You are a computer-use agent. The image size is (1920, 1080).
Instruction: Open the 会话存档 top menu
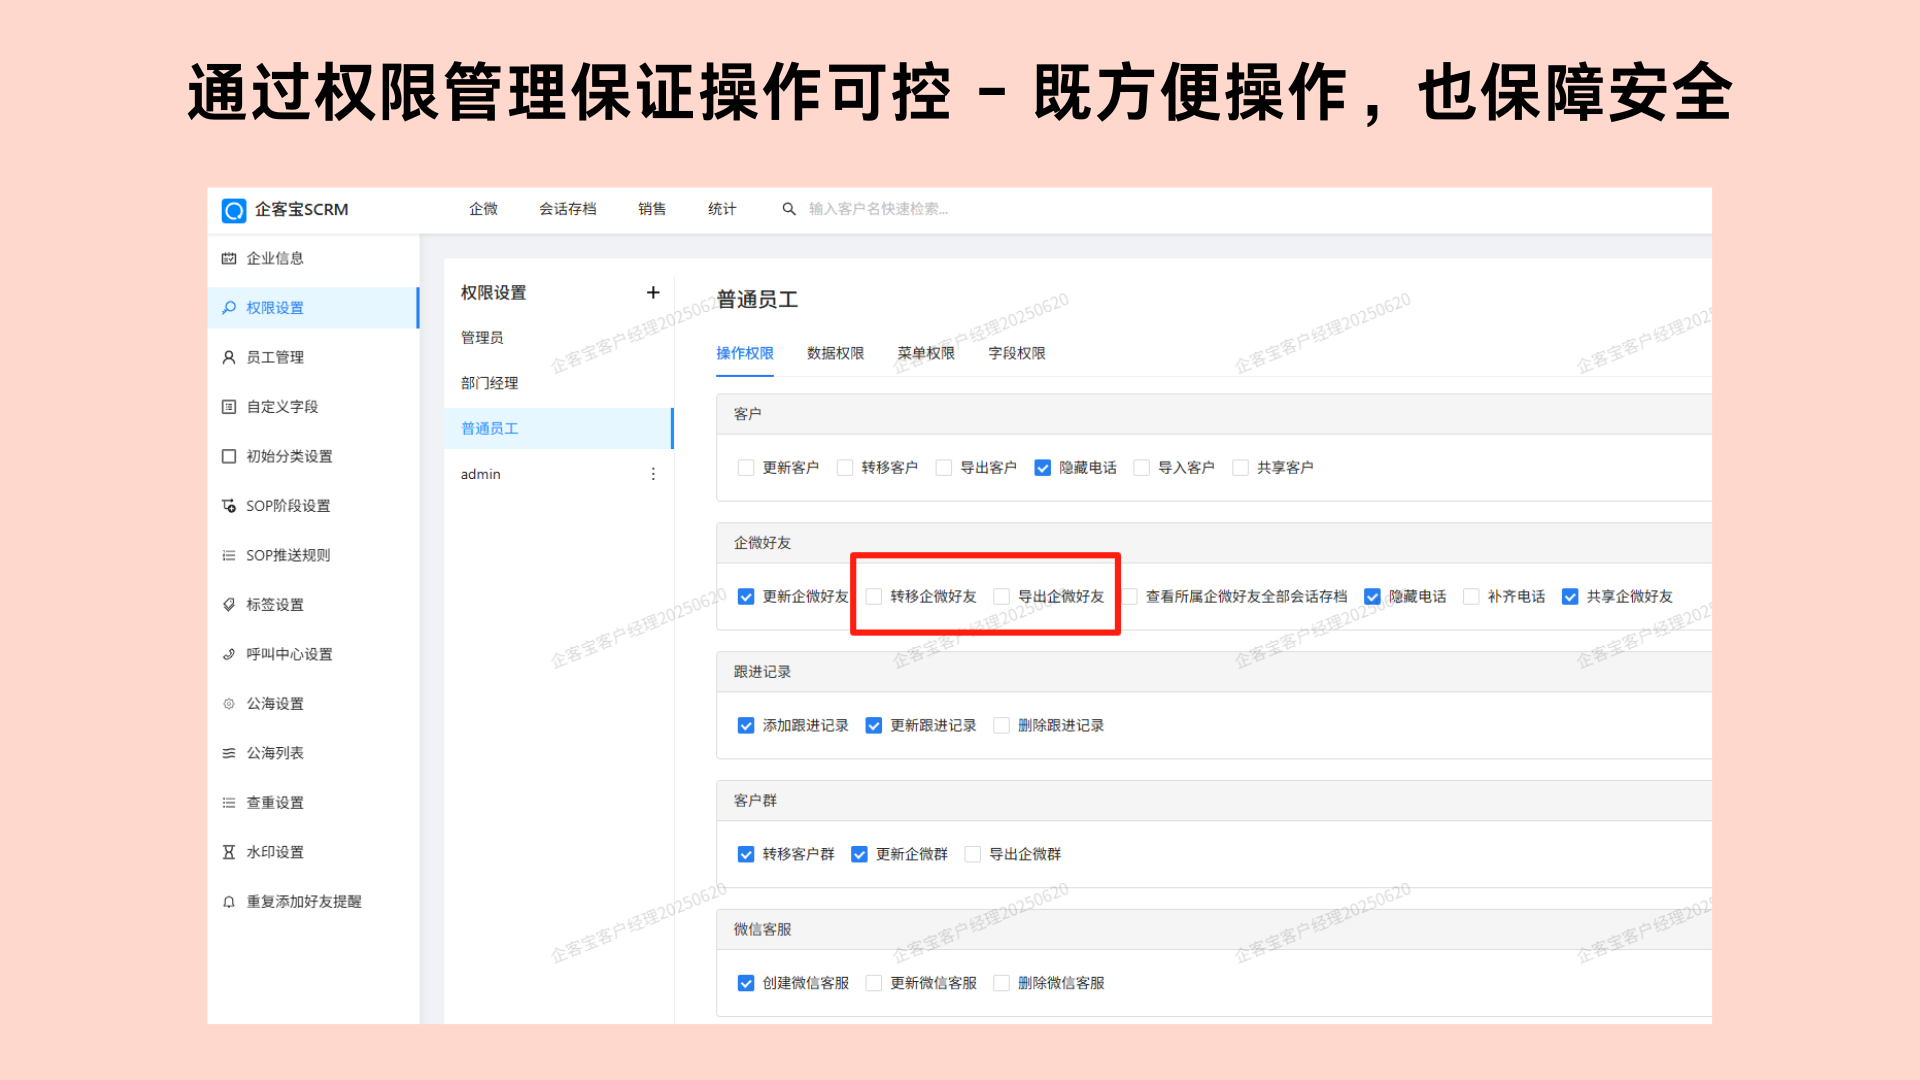pyautogui.click(x=568, y=209)
